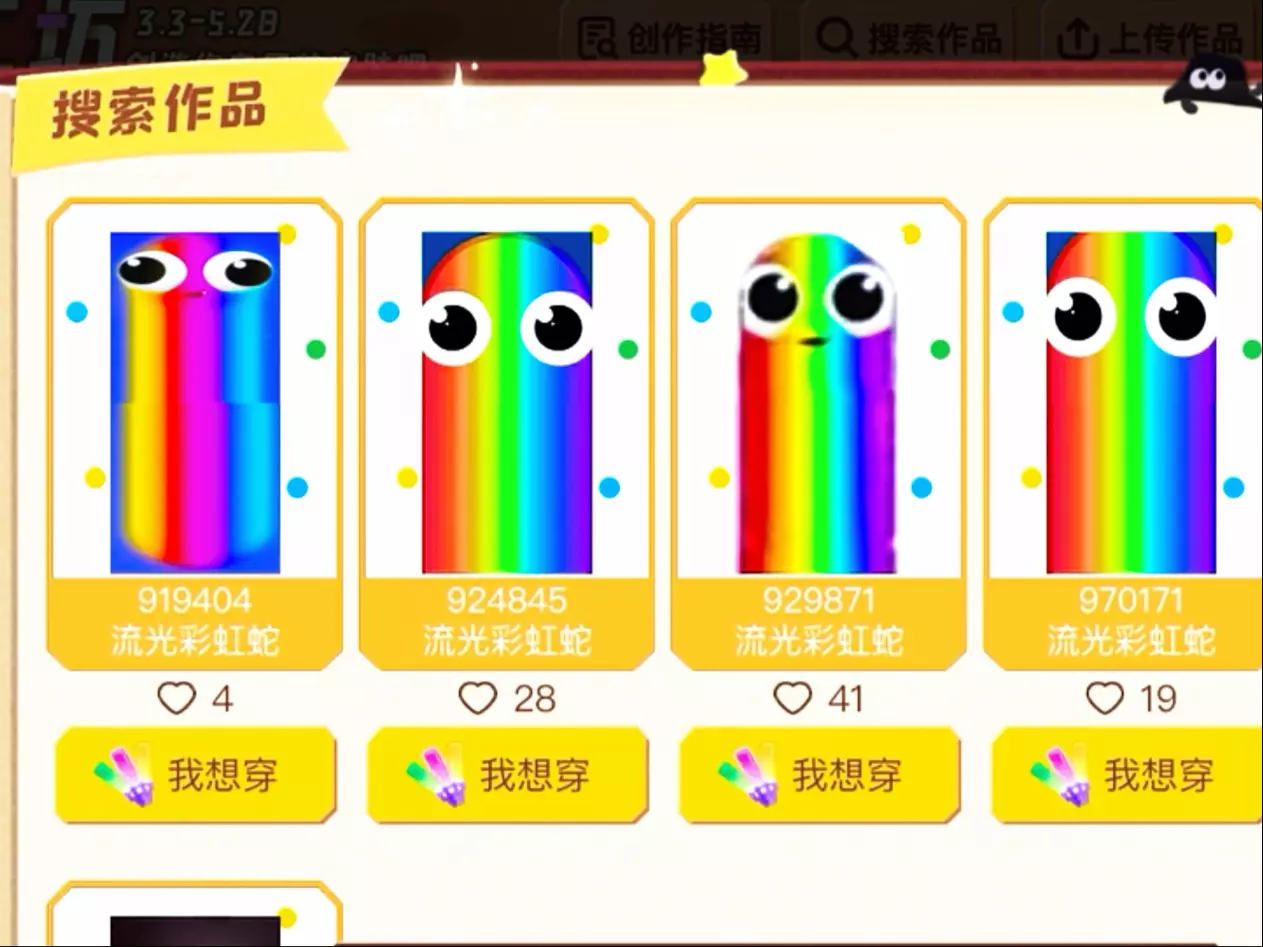1263x947 pixels.
Task: Choose 我想穿 under skin 924845
Action: pyautogui.click(x=508, y=775)
